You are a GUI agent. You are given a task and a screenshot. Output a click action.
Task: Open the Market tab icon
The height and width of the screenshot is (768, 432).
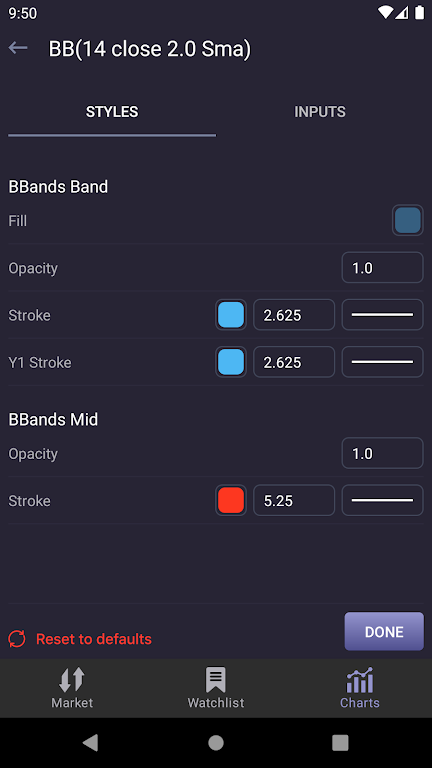pos(72,679)
